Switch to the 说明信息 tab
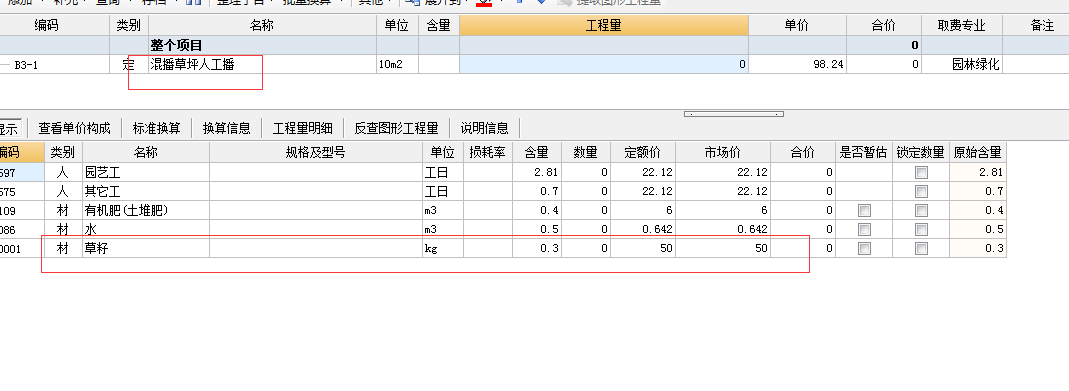1069x391 pixels. coord(484,128)
